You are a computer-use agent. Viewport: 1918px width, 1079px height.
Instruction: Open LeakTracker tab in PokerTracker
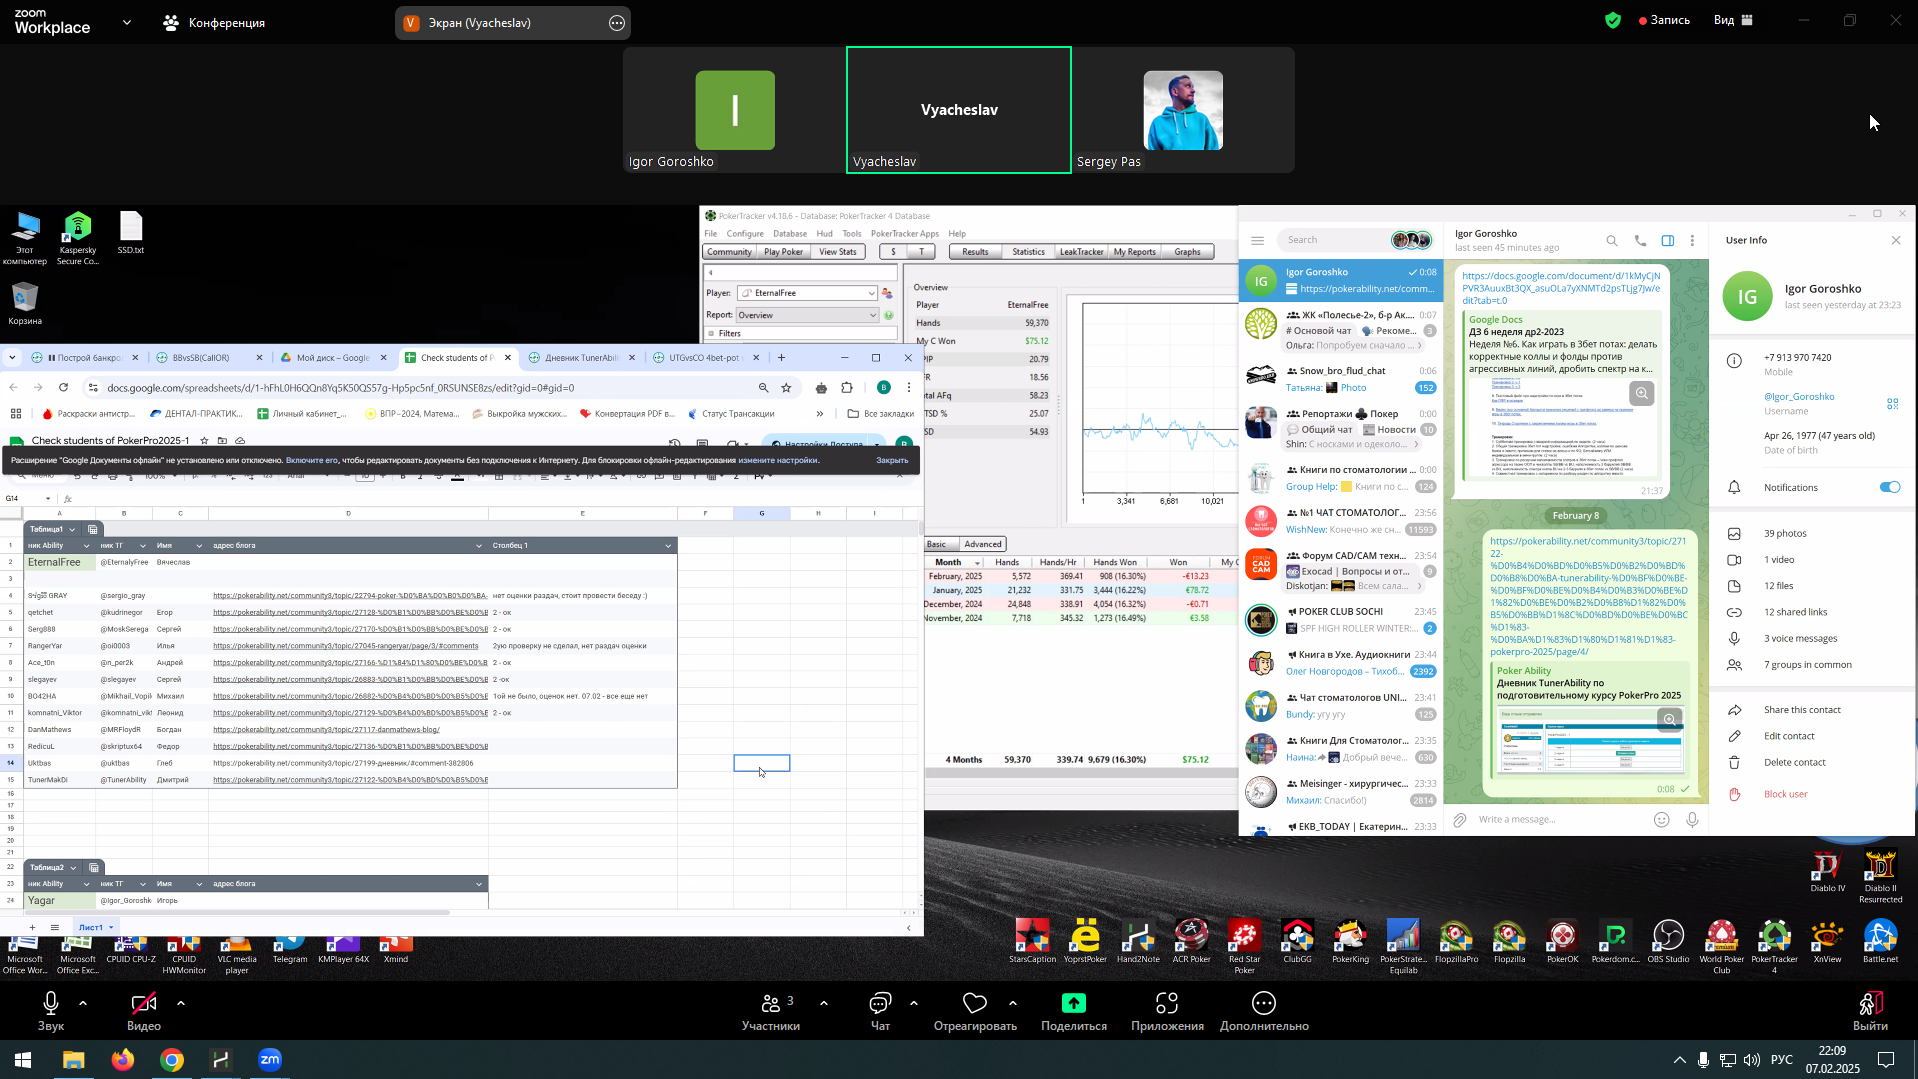(1081, 252)
